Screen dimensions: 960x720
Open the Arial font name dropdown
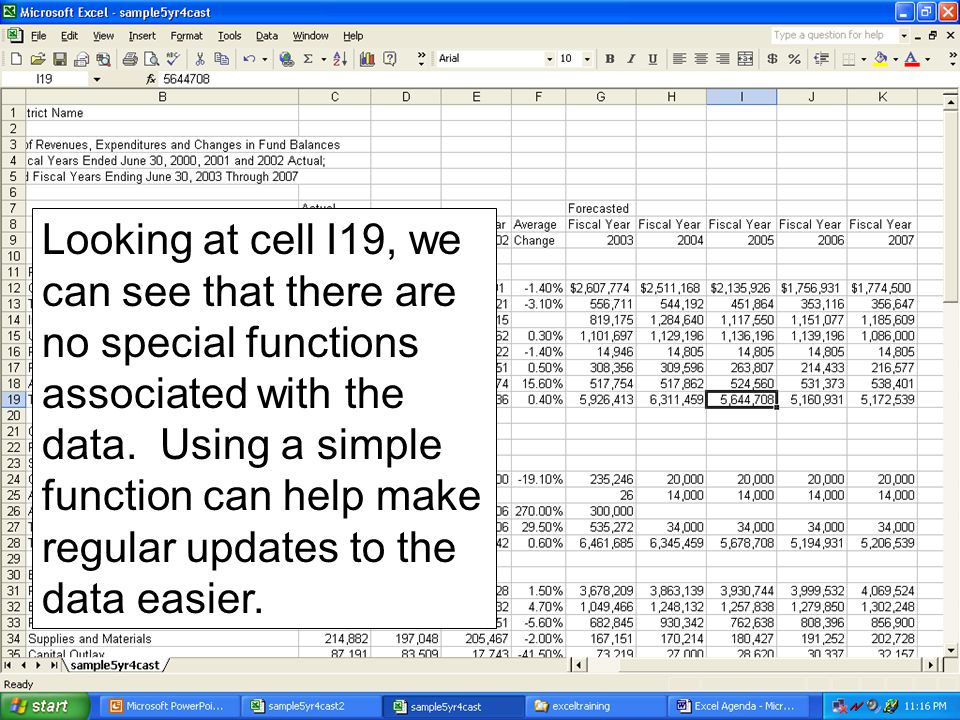549,59
